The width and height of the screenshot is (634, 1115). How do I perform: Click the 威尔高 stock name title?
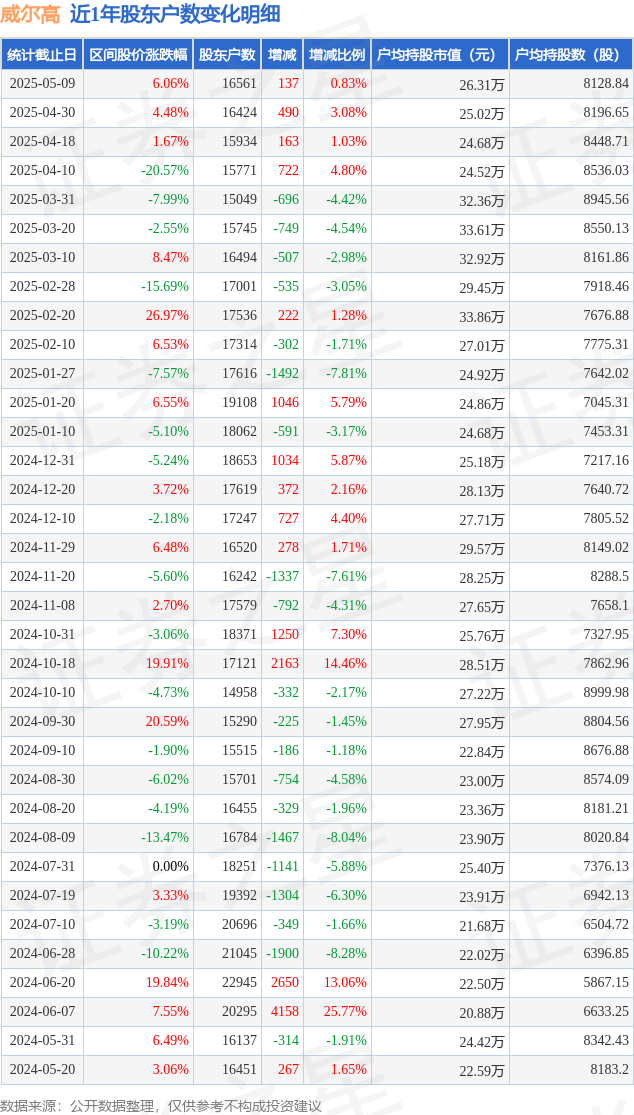pos(31,15)
